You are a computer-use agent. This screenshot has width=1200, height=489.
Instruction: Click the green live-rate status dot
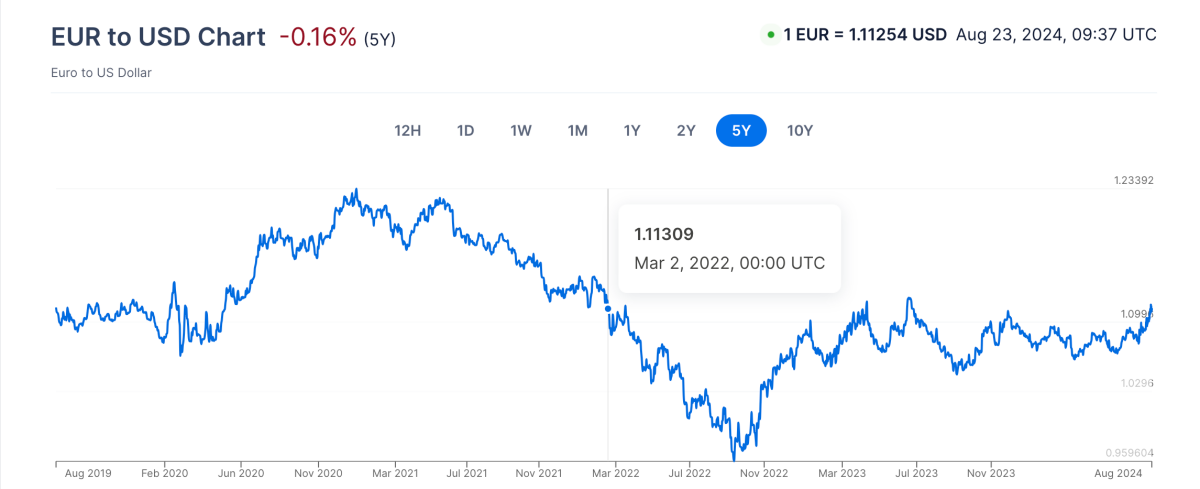point(771,35)
